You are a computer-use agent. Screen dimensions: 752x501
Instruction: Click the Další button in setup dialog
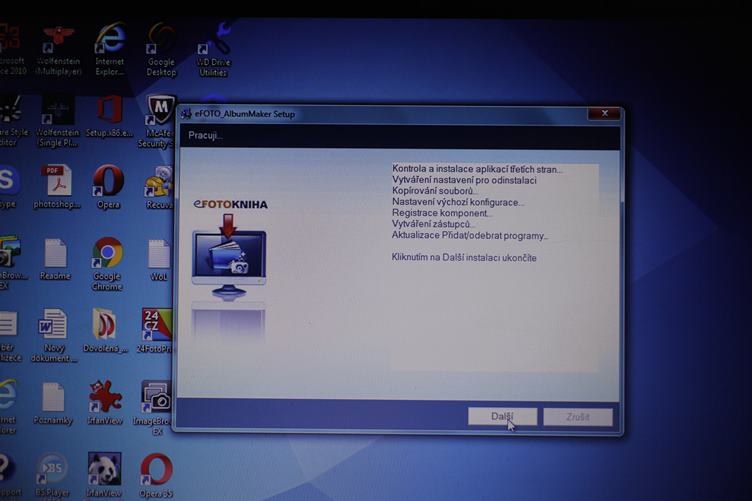click(x=502, y=416)
